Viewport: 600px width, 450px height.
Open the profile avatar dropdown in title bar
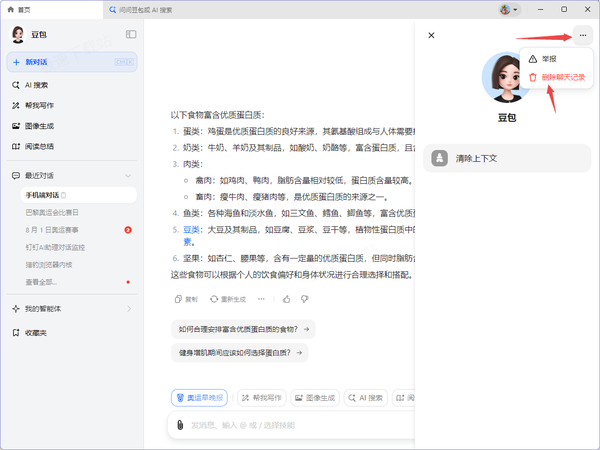(x=509, y=10)
